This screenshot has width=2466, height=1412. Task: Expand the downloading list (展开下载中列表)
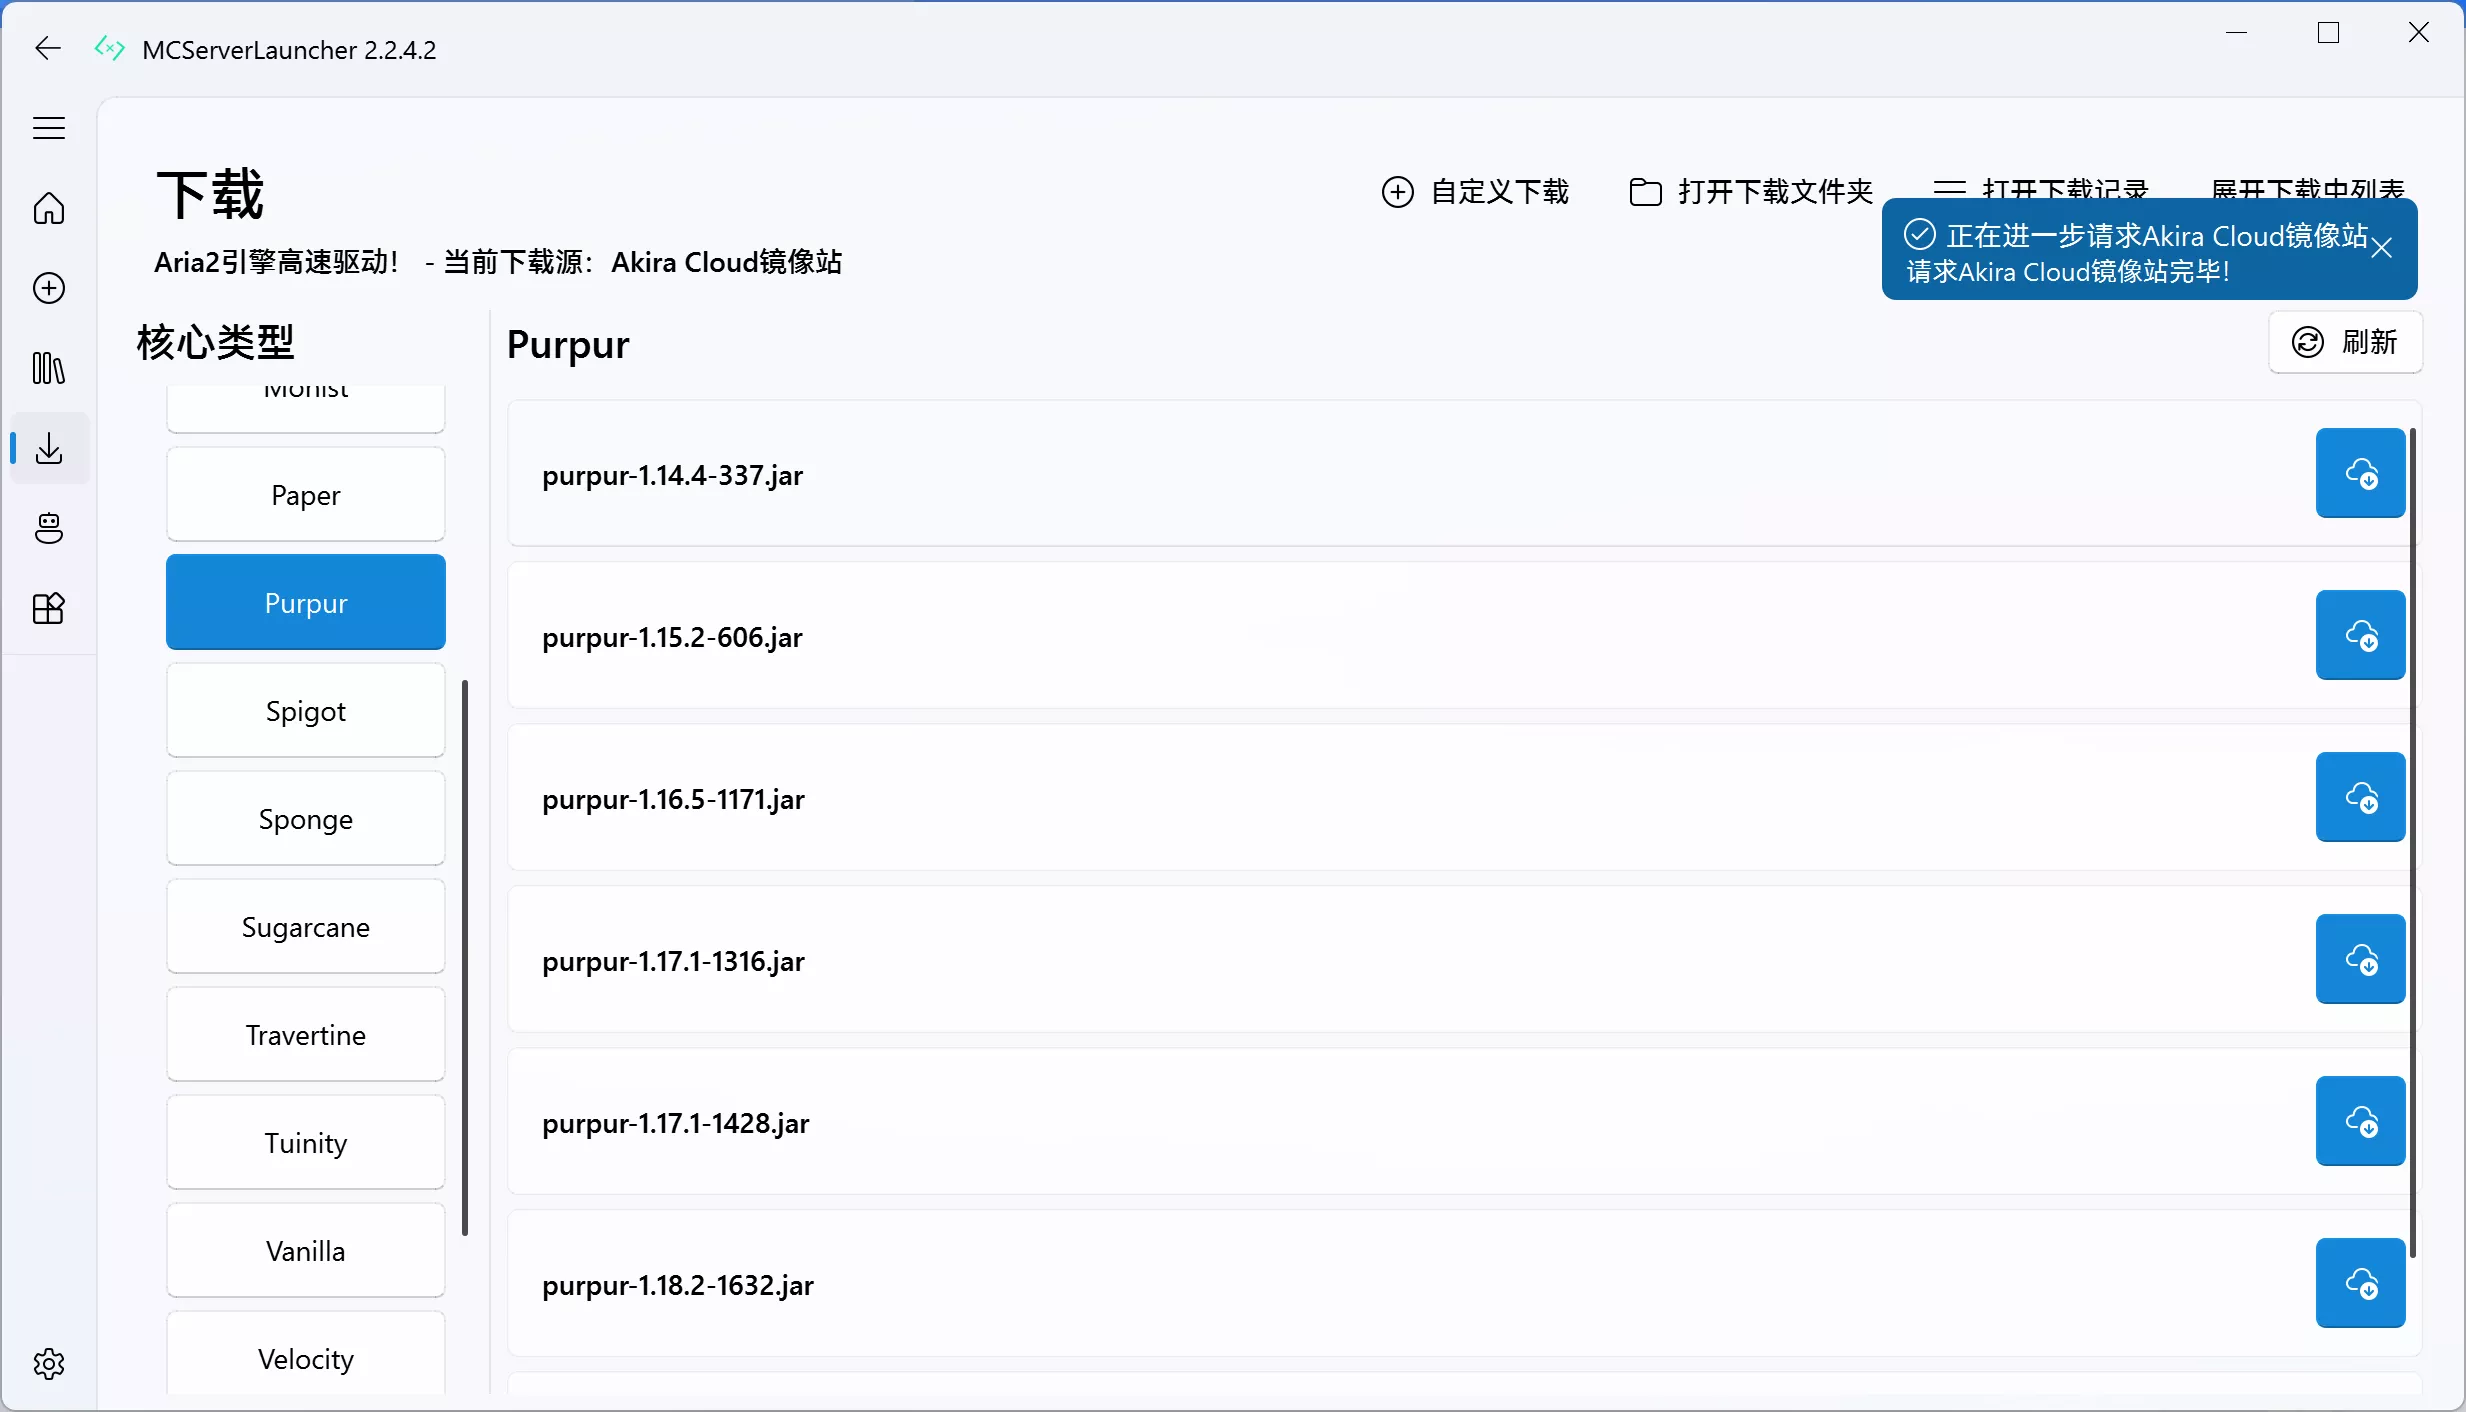tap(2308, 189)
